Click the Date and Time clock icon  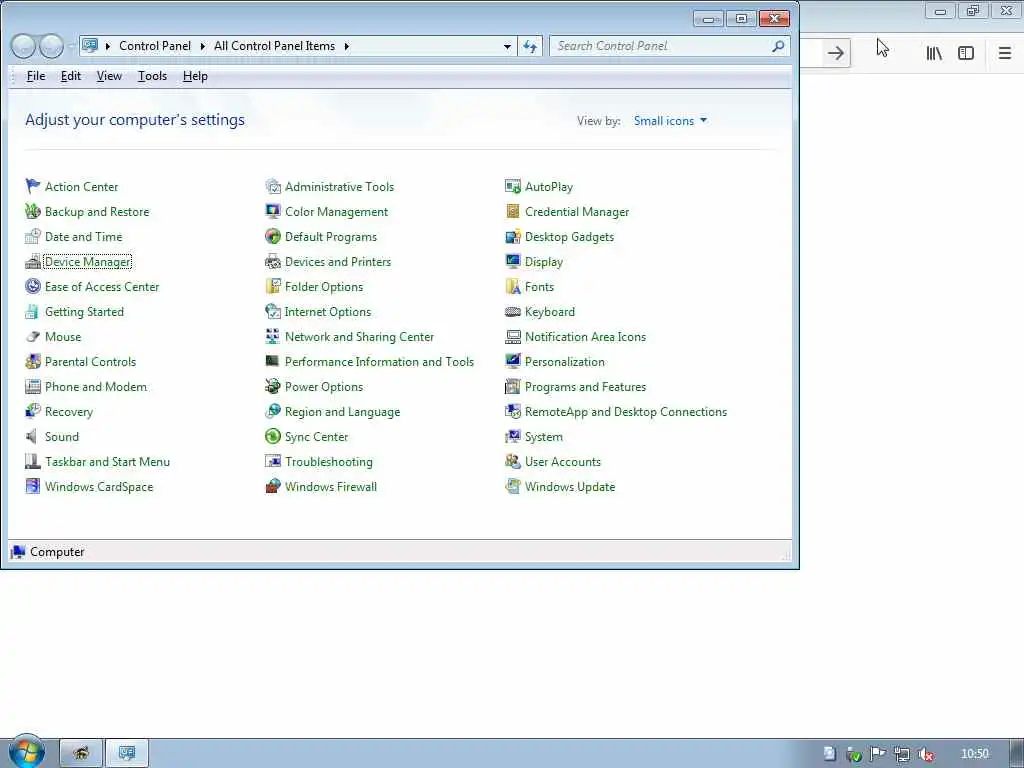(x=33, y=236)
